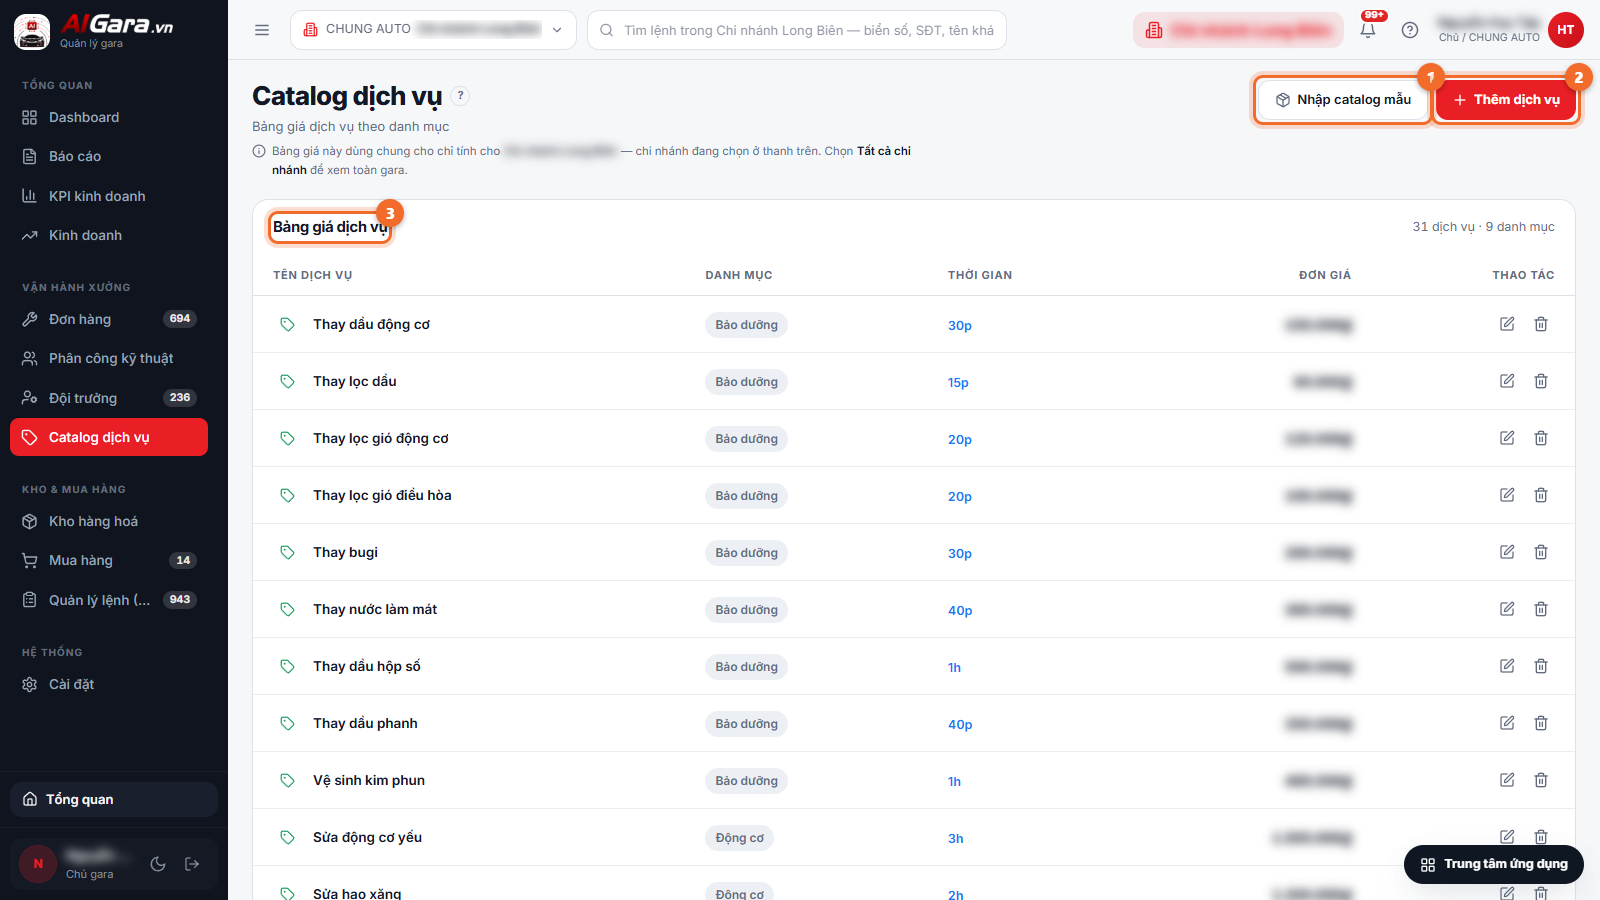Click the Động cơ tag on Sửa động cơ yếu row

(739, 838)
